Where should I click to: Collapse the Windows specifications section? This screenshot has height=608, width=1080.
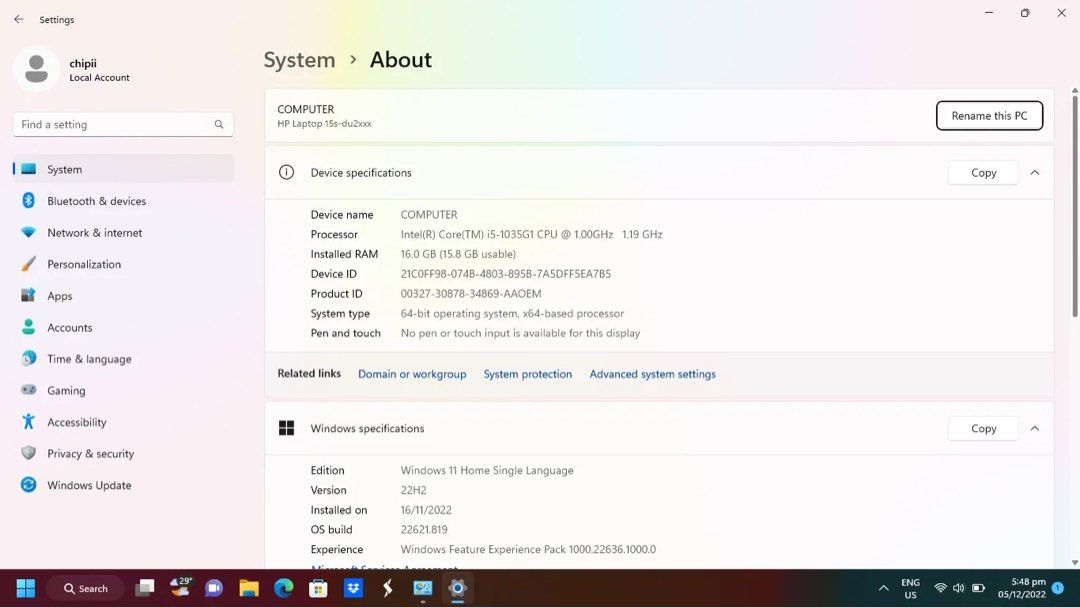click(x=1034, y=429)
